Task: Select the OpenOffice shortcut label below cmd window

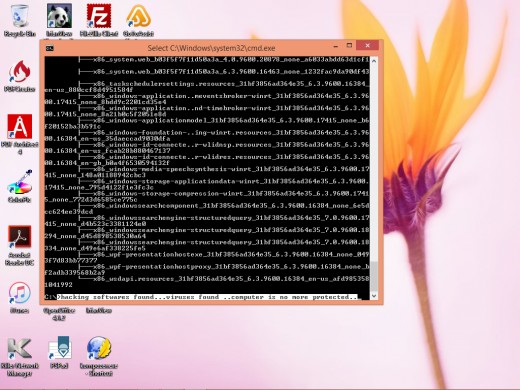Action: pos(59,314)
